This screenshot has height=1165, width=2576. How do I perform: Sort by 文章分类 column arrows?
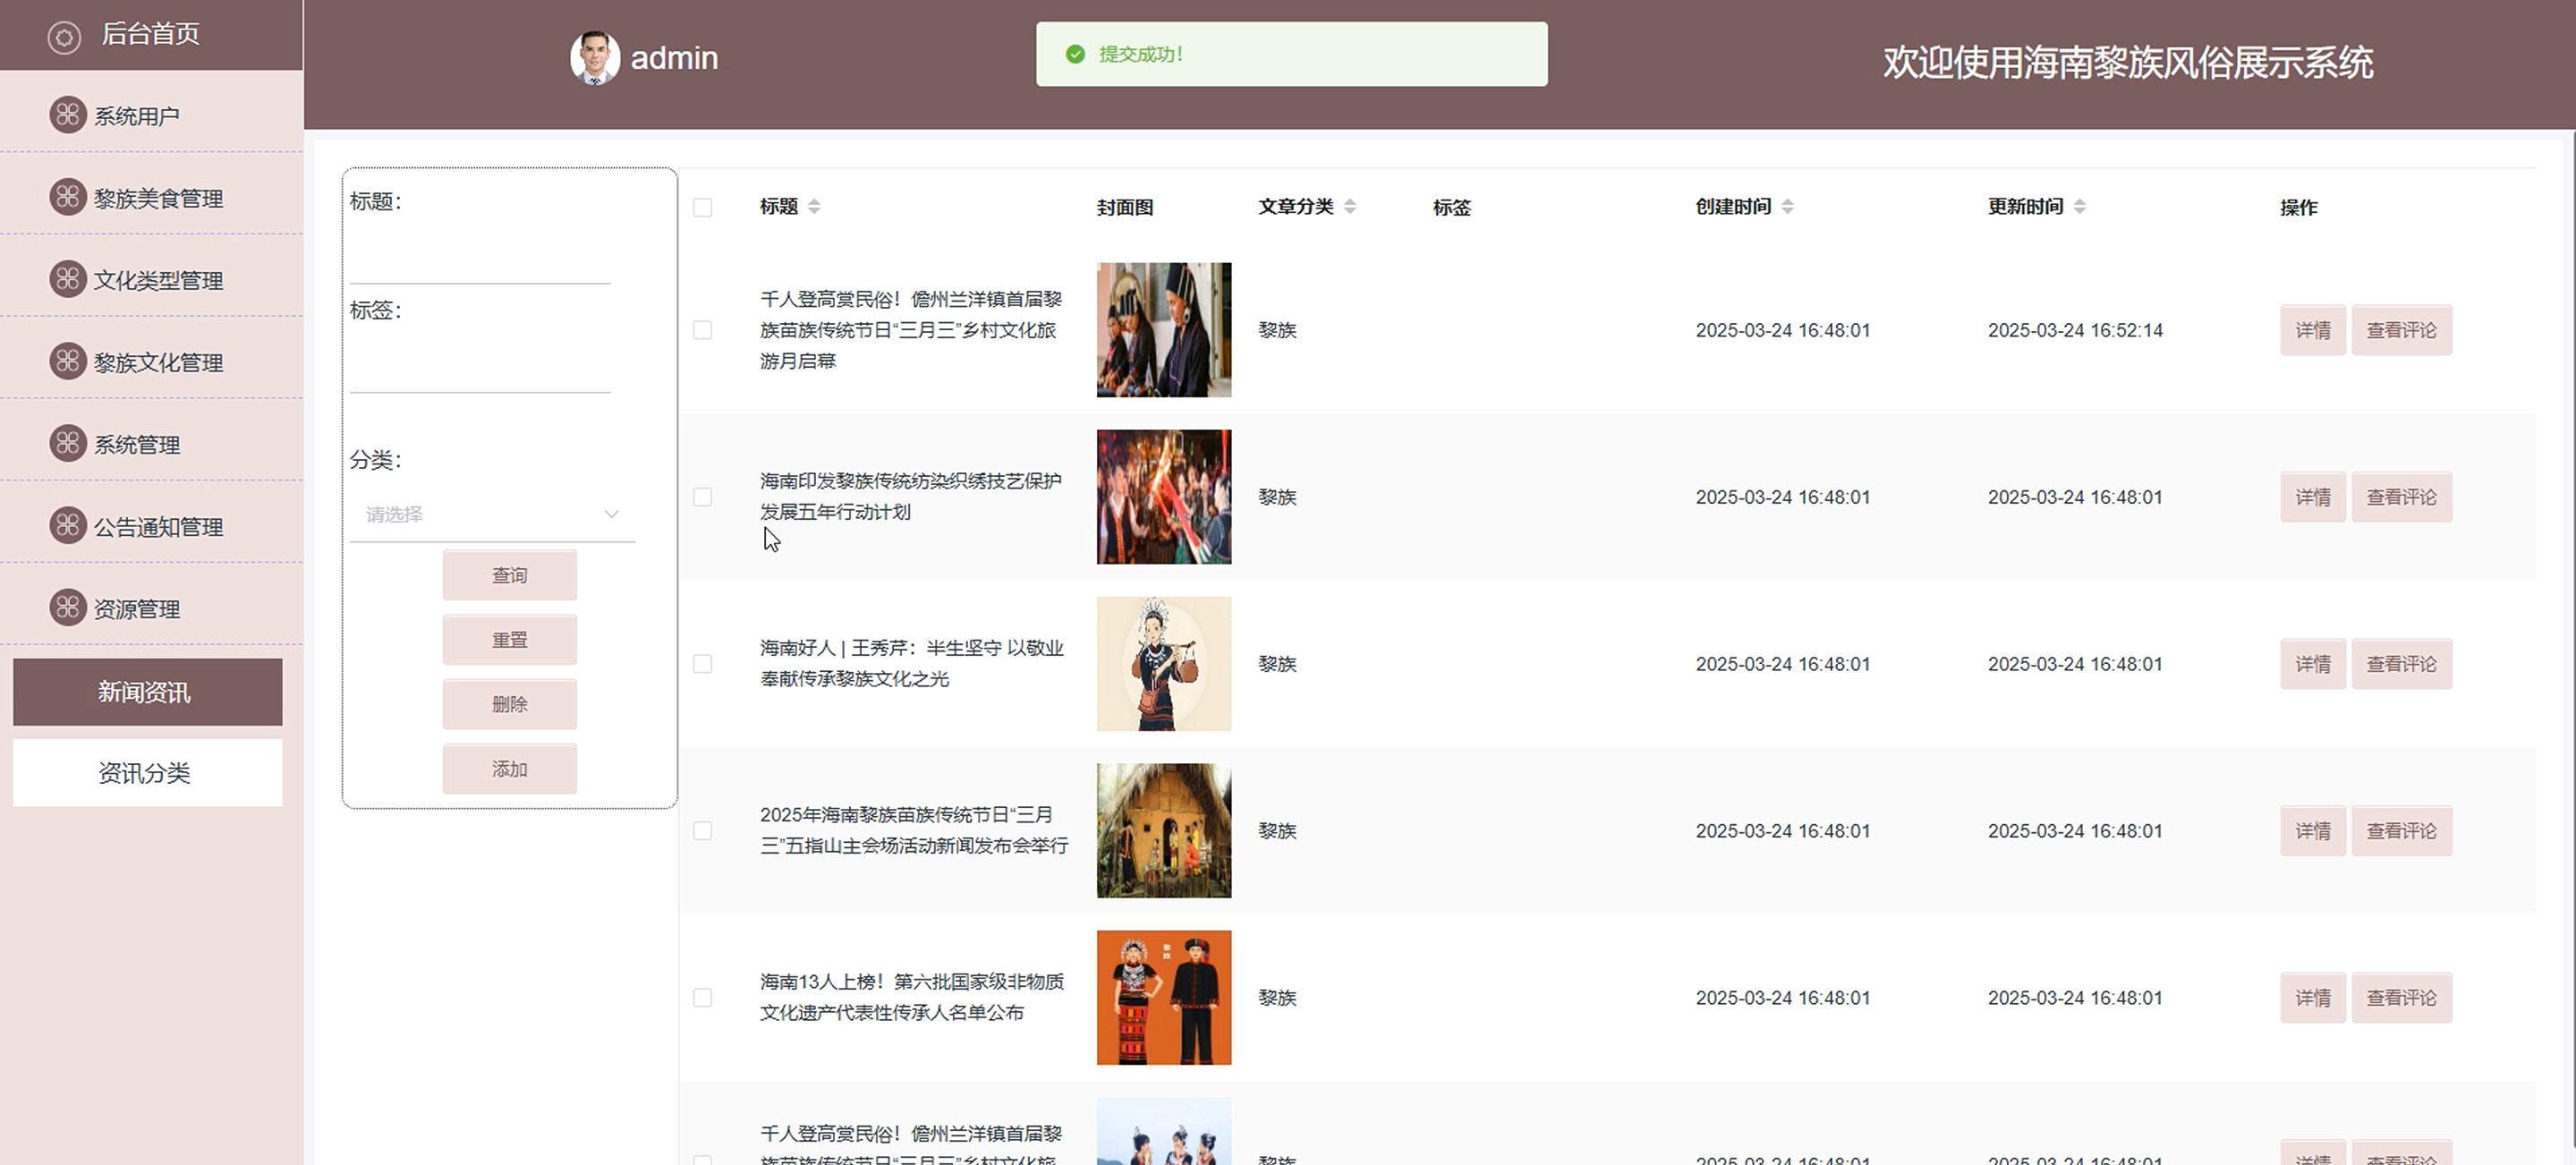tap(1350, 206)
